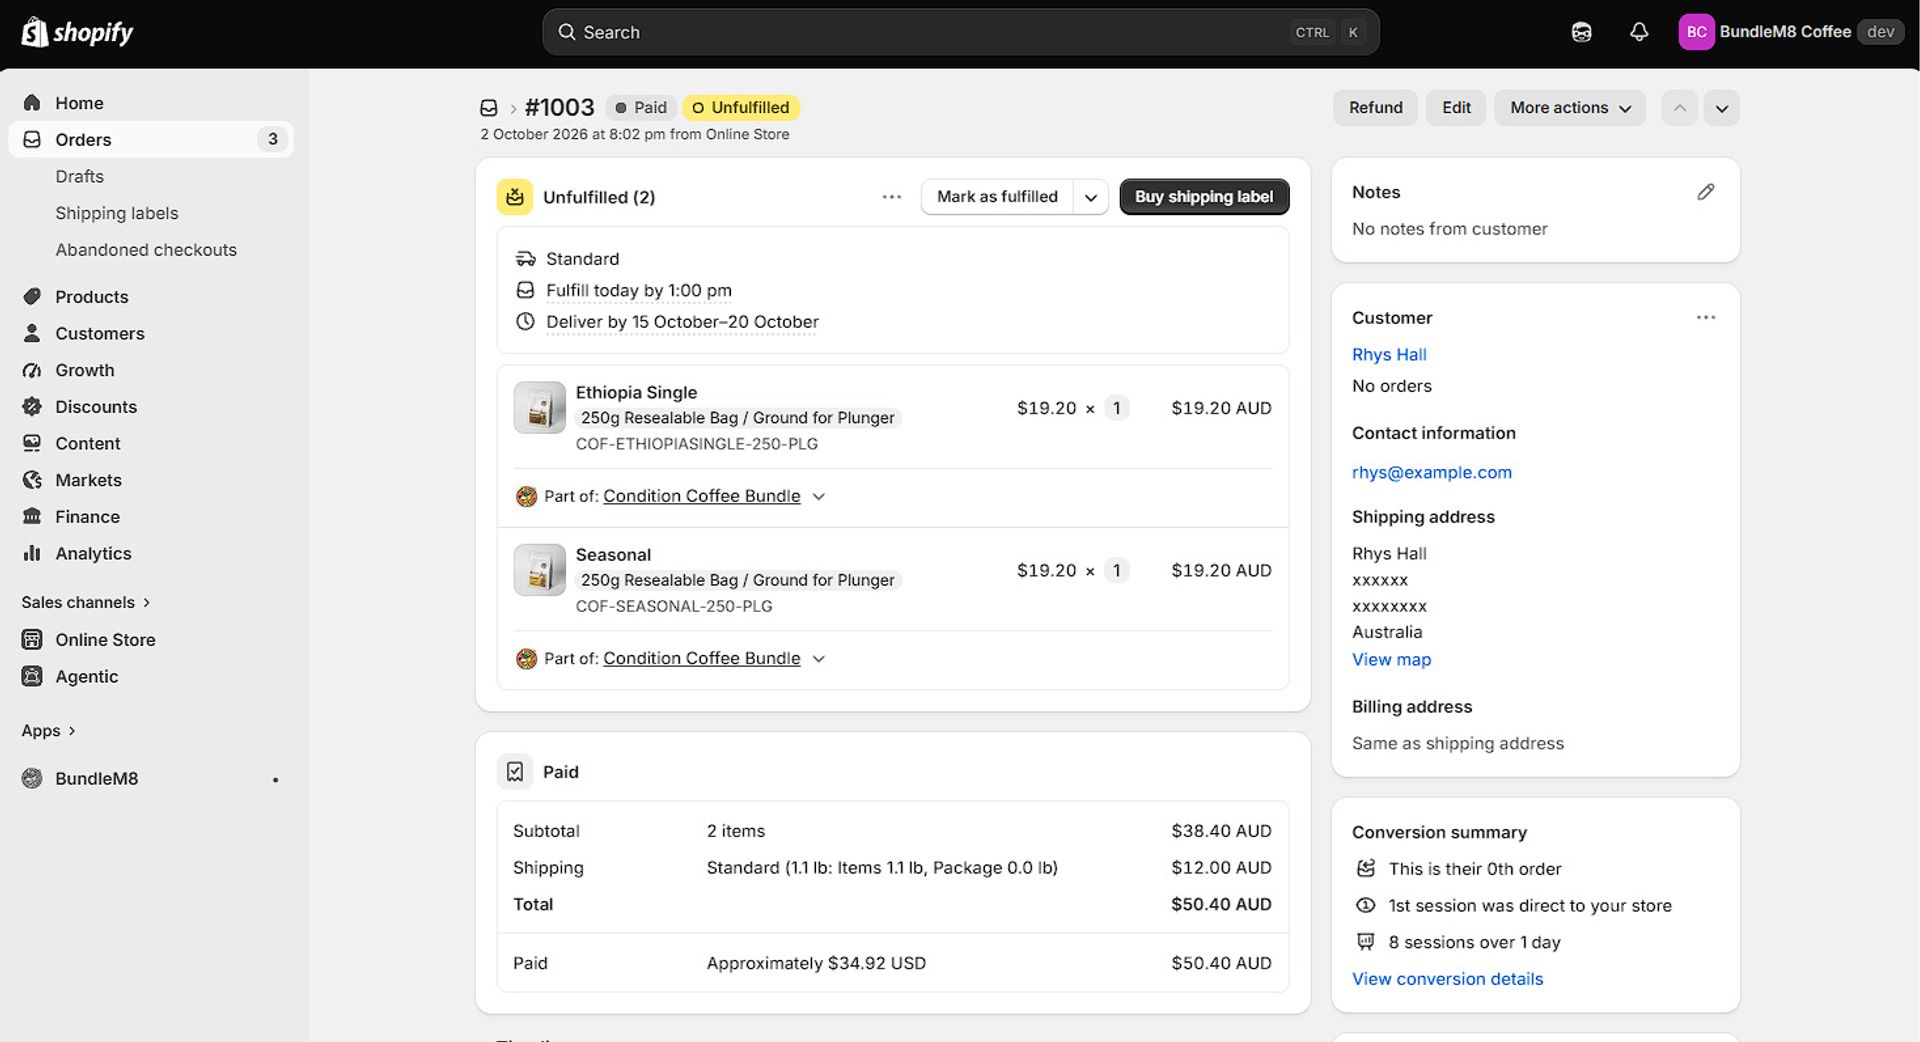Image resolution: width=1920 pixels, height=1042 pixels.
Task: Open the Drafts submenu item
Action: [x=80, y=177]
